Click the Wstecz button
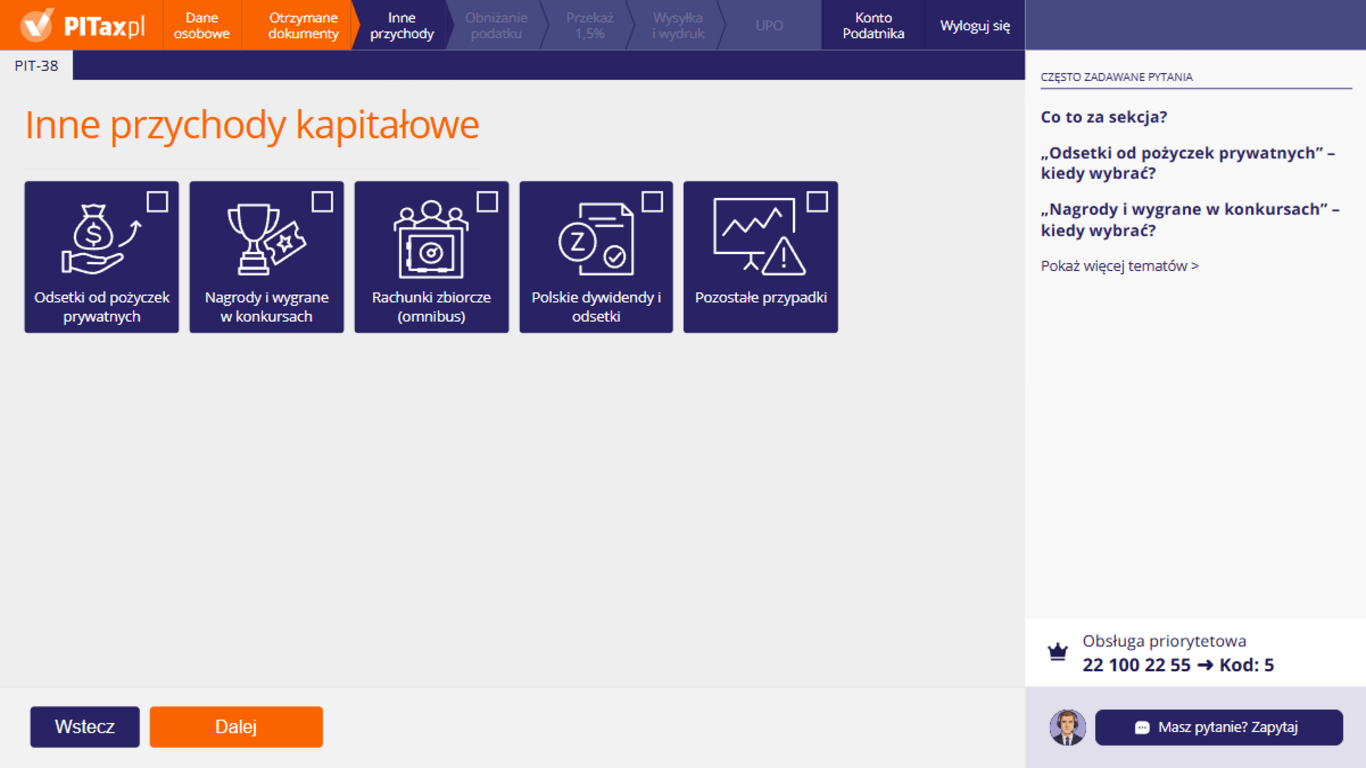The image size is (1366, 768). pyautogui.click(x=85, y=727)
